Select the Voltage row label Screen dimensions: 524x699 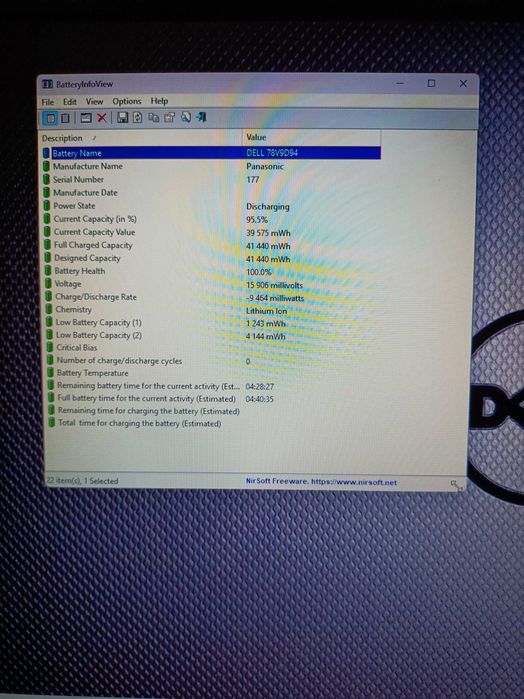point(68,284)
